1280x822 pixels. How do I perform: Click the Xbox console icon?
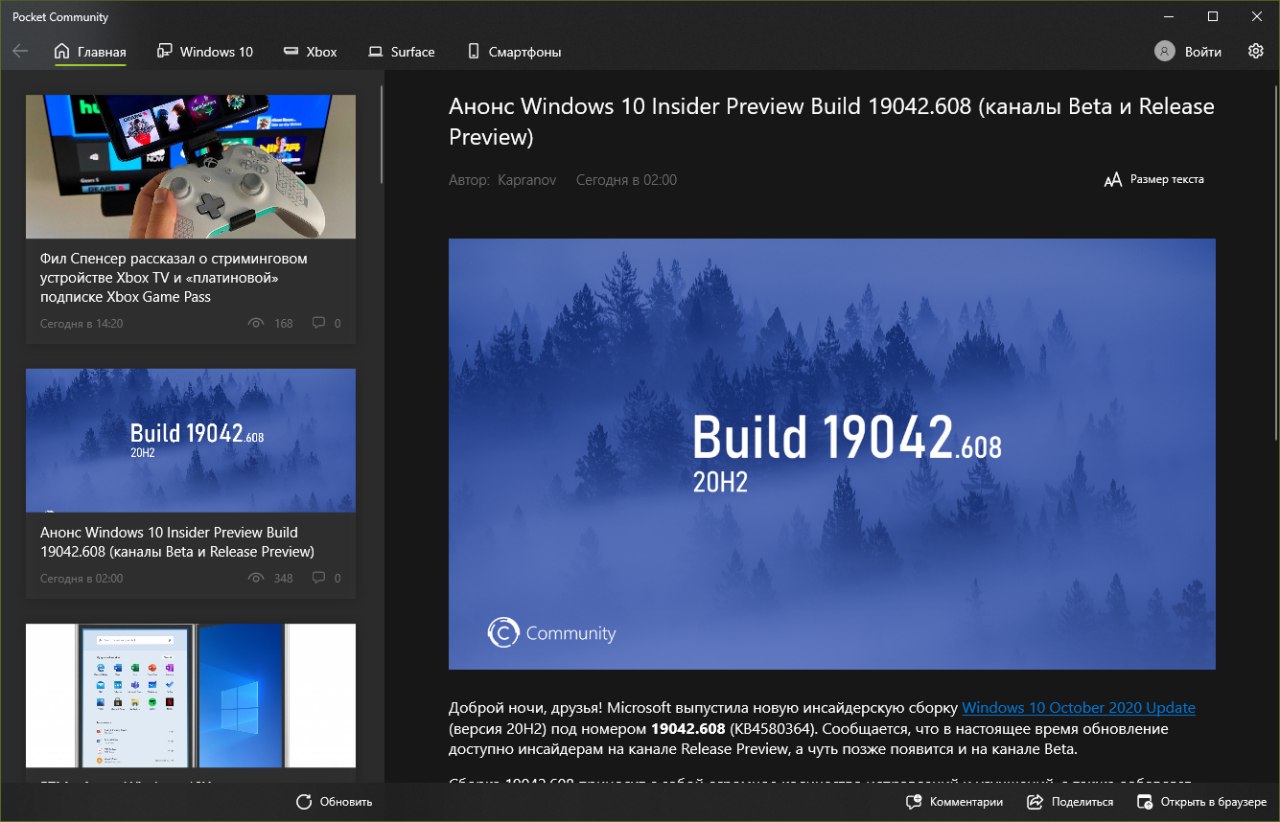[291, 51]
